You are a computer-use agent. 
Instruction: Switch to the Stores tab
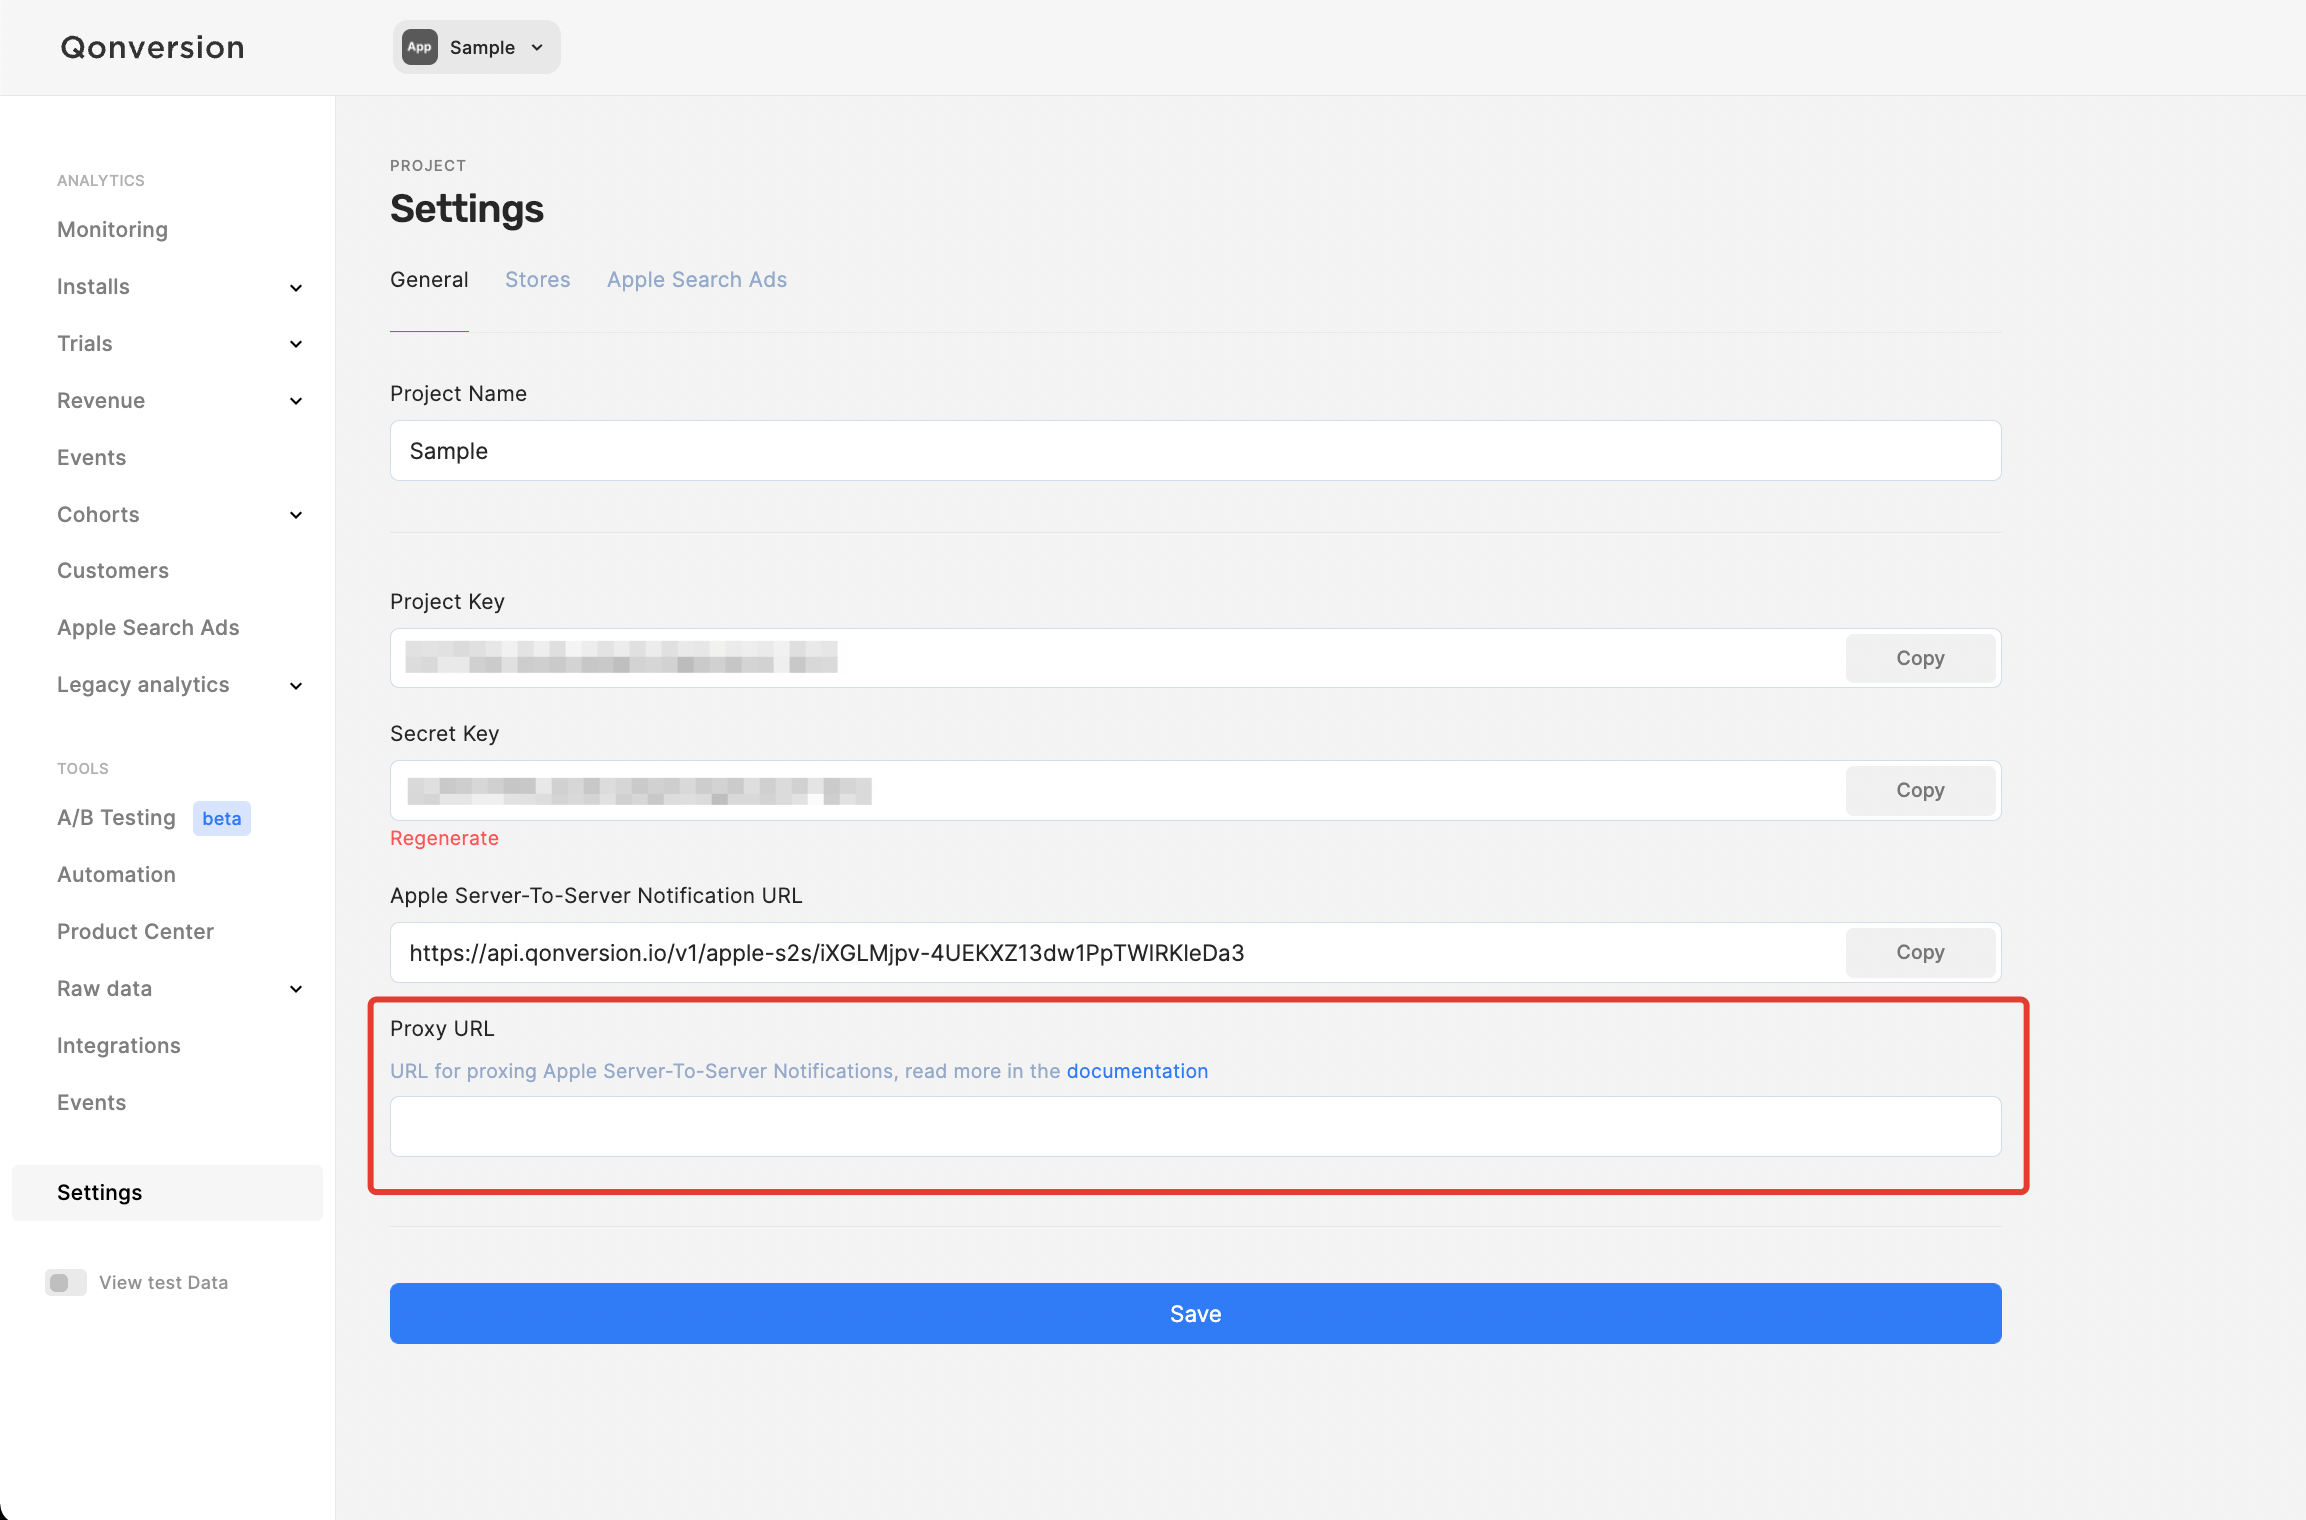pyautogui.click(x=537, y=280)
